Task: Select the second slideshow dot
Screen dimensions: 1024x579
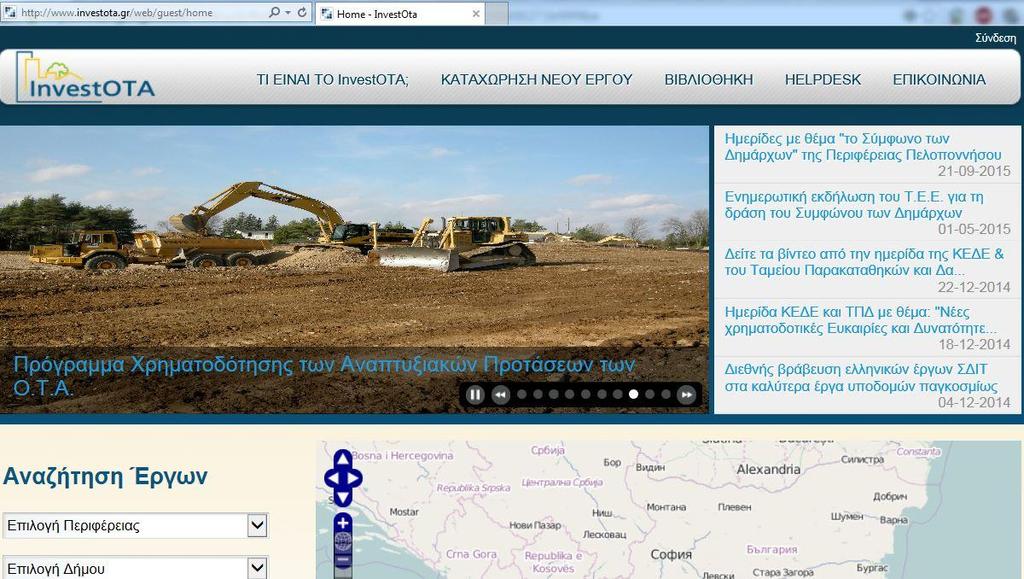Action: [x=537, y=394]
